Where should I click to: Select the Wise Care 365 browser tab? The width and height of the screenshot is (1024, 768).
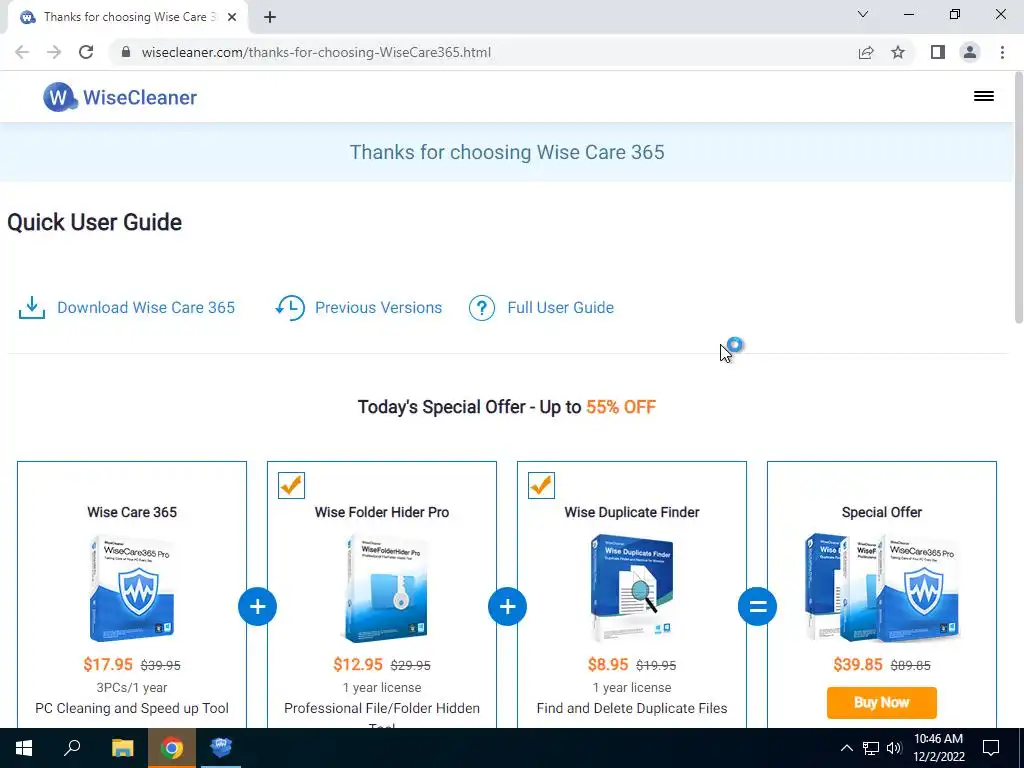point(128,17)
